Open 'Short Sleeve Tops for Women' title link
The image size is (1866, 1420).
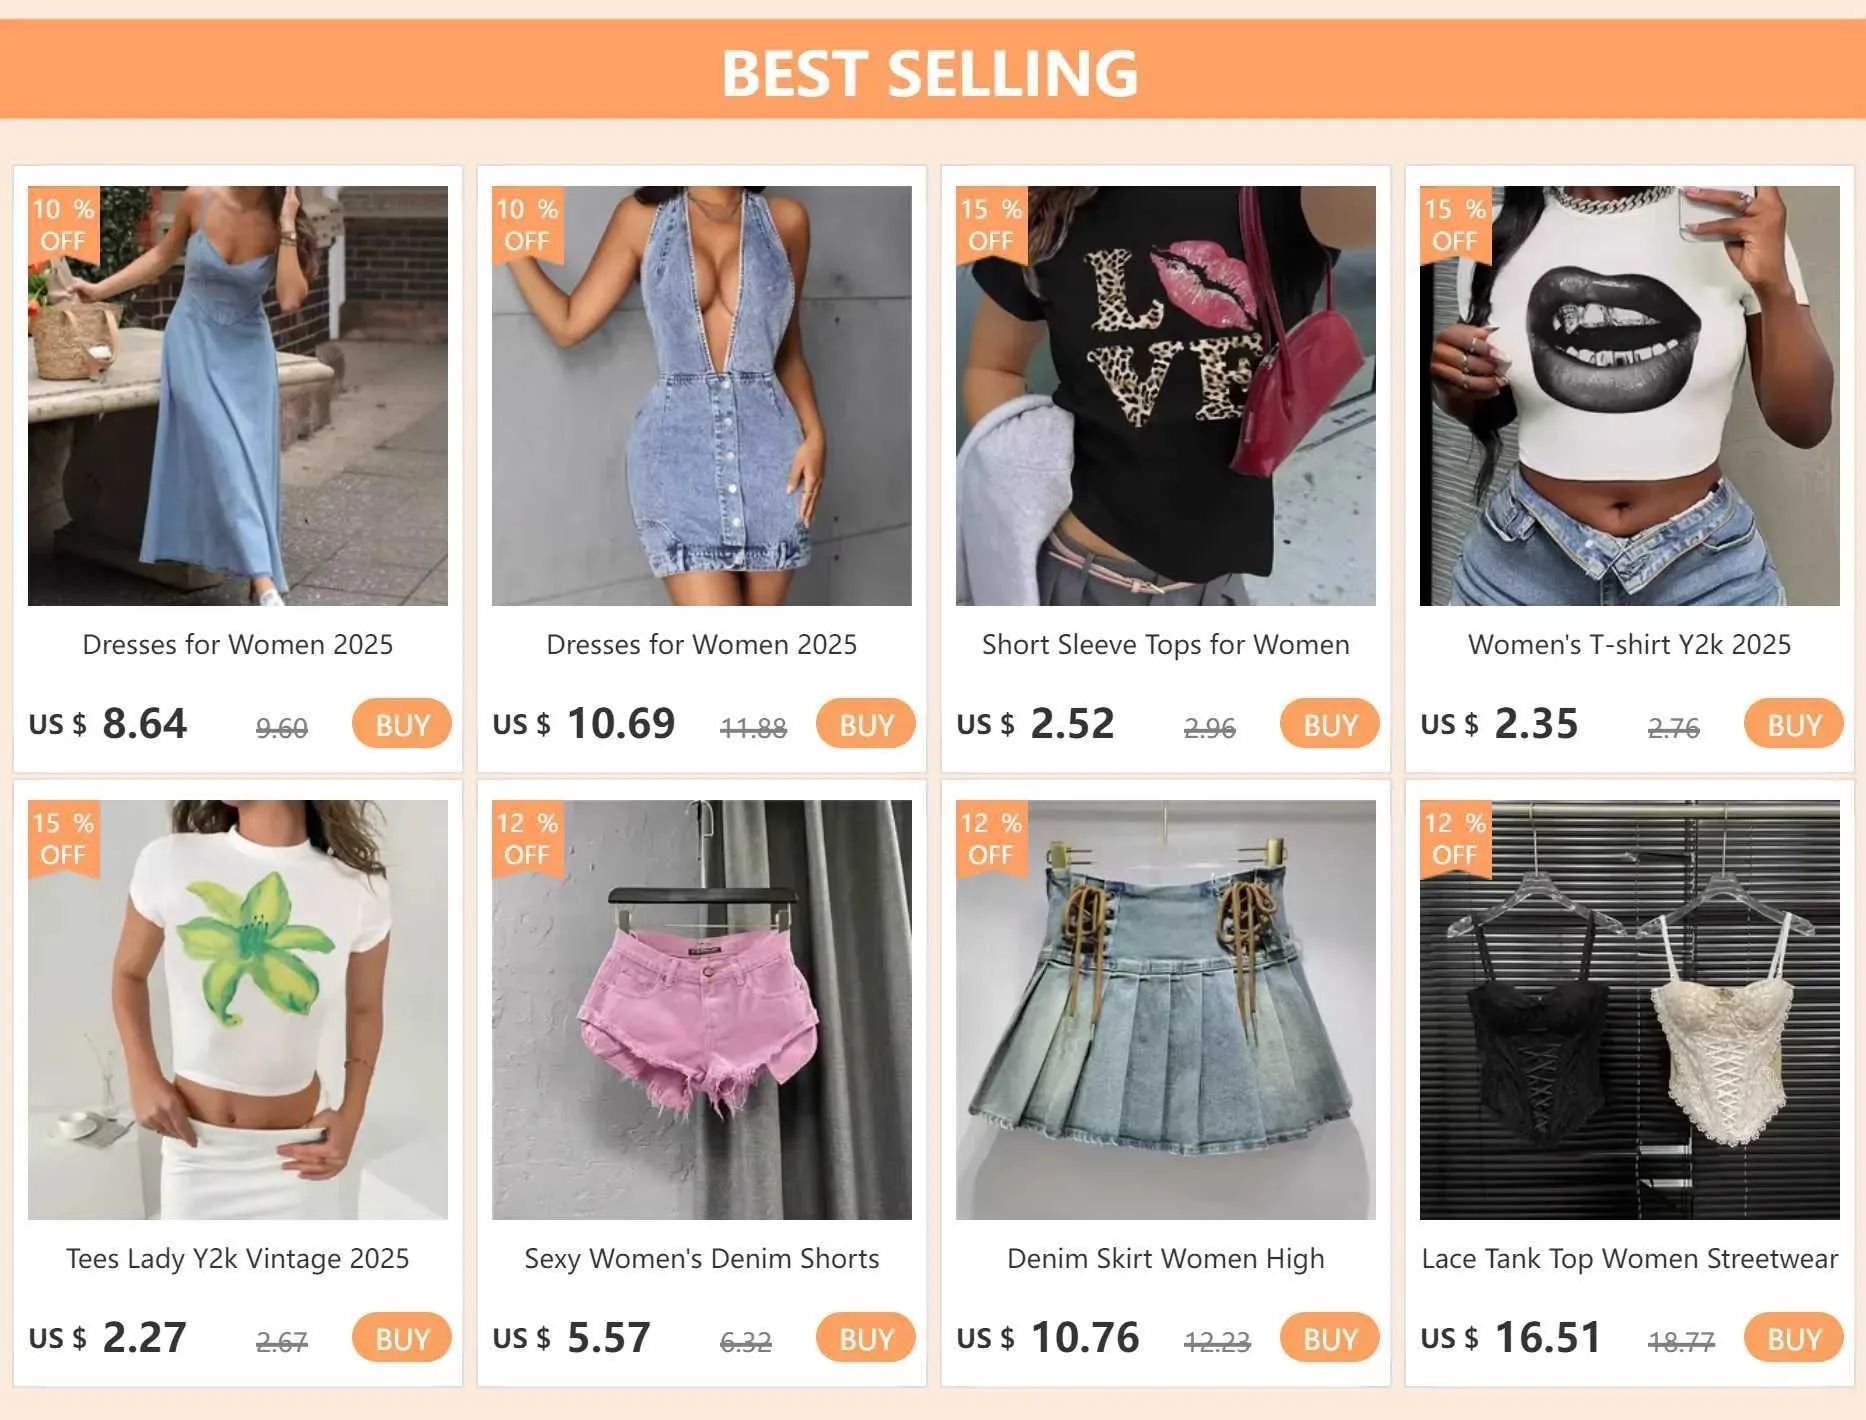click(1166, 645)
